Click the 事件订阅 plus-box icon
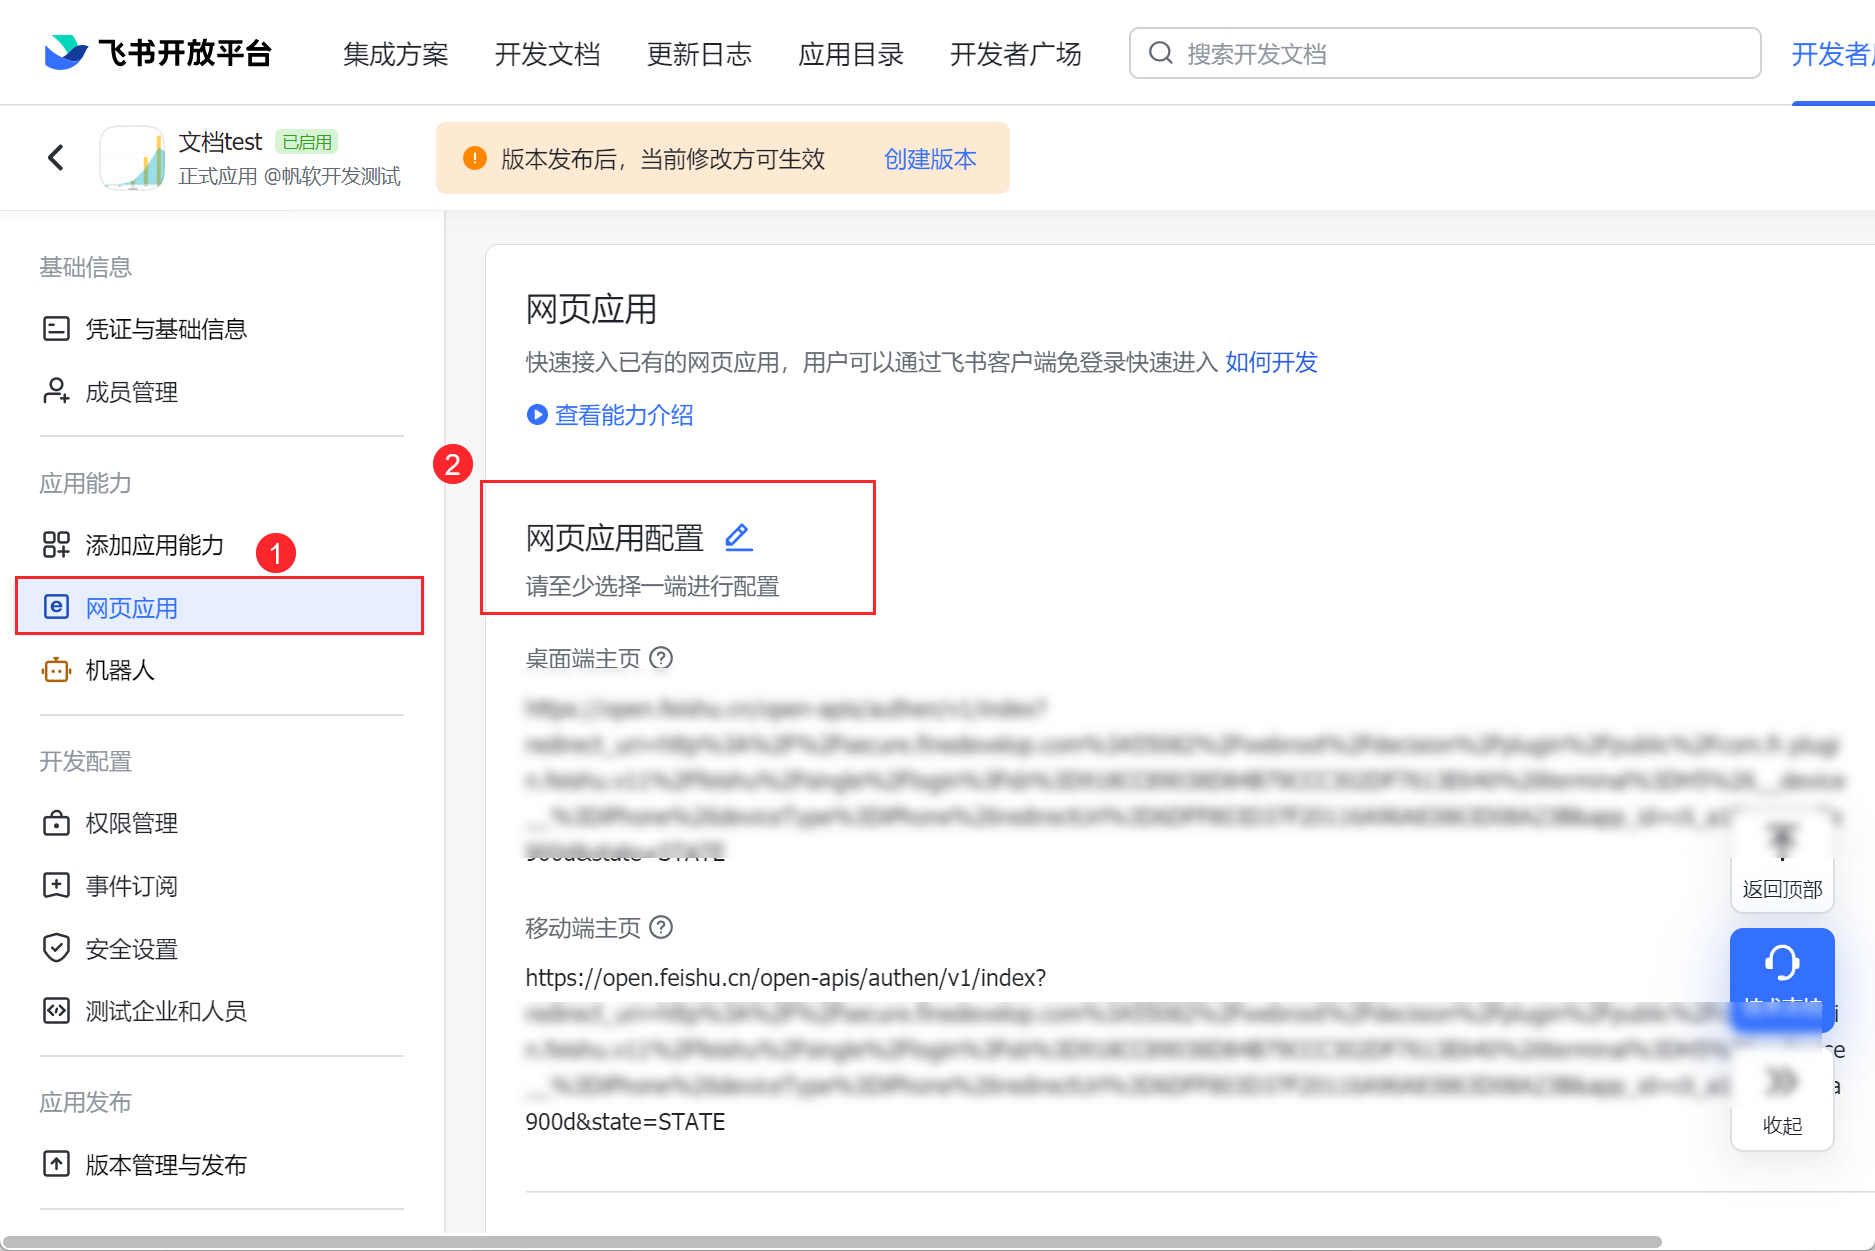 pyautogui.click(x=56, y=885)
